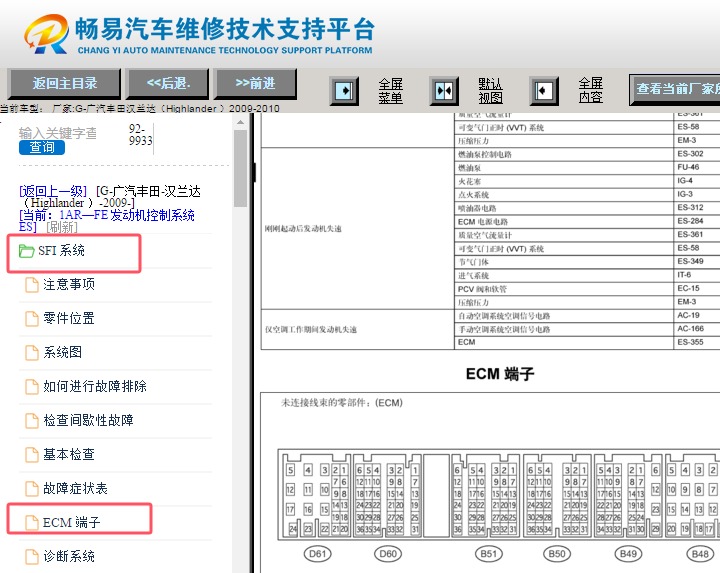The height and width of the screenshot is (573, 720).
Task: Open the ECM 端子 tree item
Action: coord(71,522)
